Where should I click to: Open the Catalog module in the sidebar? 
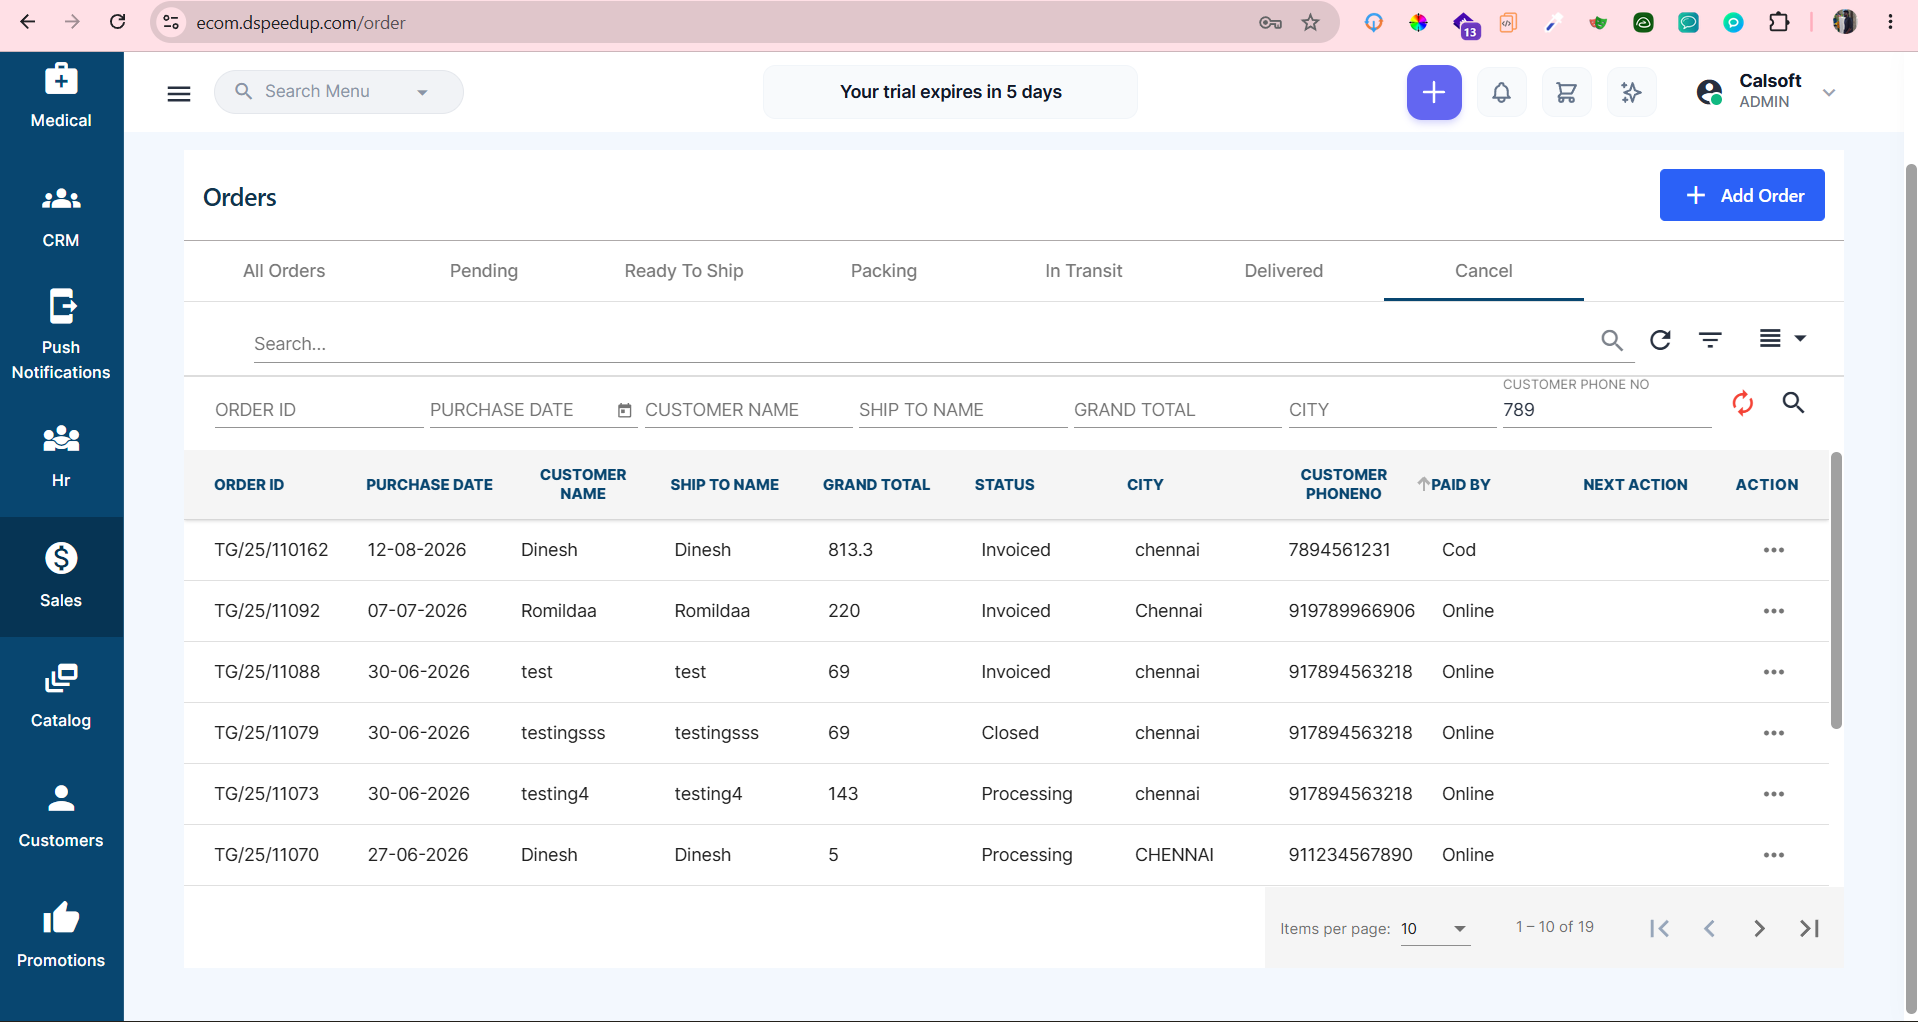coord(61,696)
